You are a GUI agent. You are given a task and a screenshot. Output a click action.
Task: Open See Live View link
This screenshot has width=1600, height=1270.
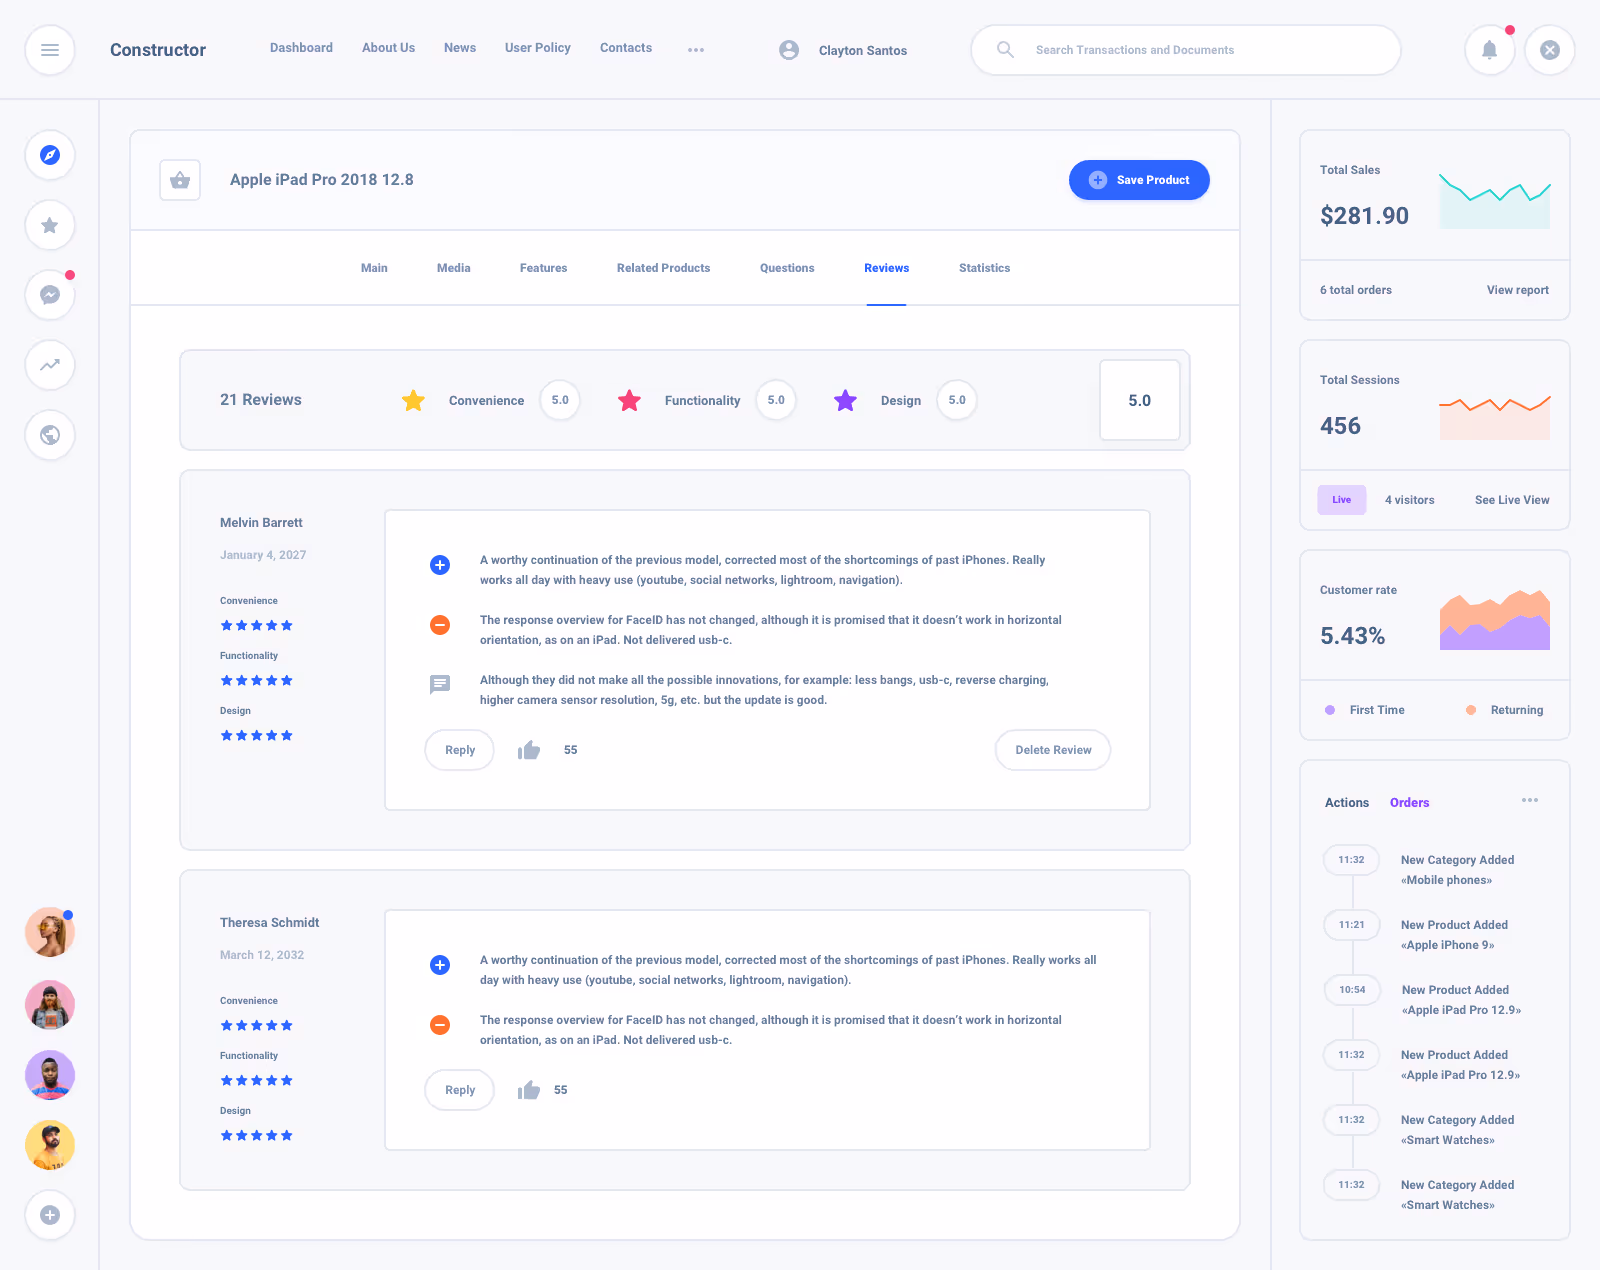click(1512, 500)
